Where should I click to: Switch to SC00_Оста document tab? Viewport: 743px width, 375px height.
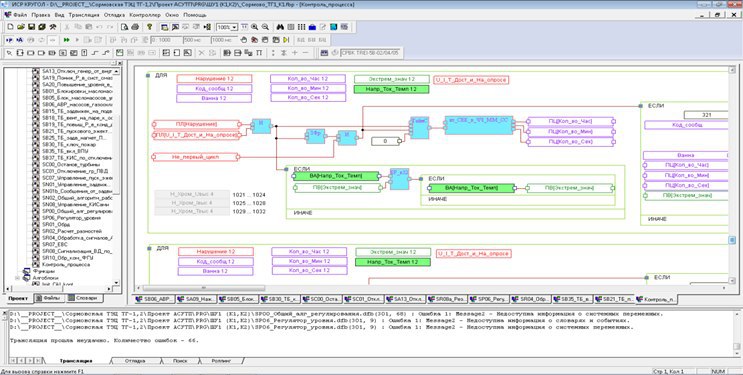[x=321, y=299]
